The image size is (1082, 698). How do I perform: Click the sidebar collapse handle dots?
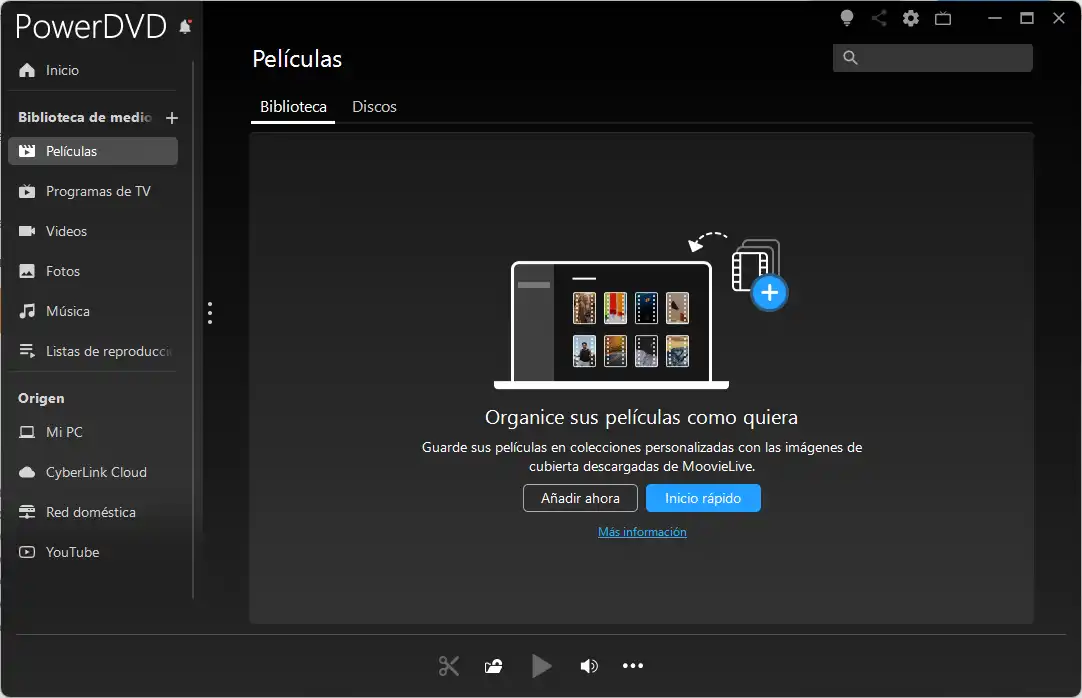coord(210,313)
